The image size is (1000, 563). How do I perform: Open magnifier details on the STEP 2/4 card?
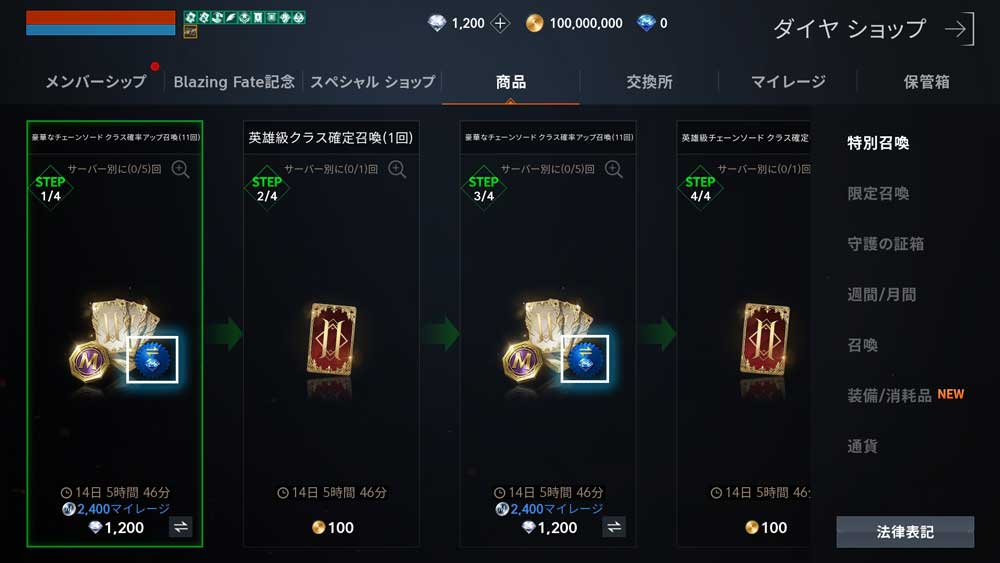tap(397, 169)
